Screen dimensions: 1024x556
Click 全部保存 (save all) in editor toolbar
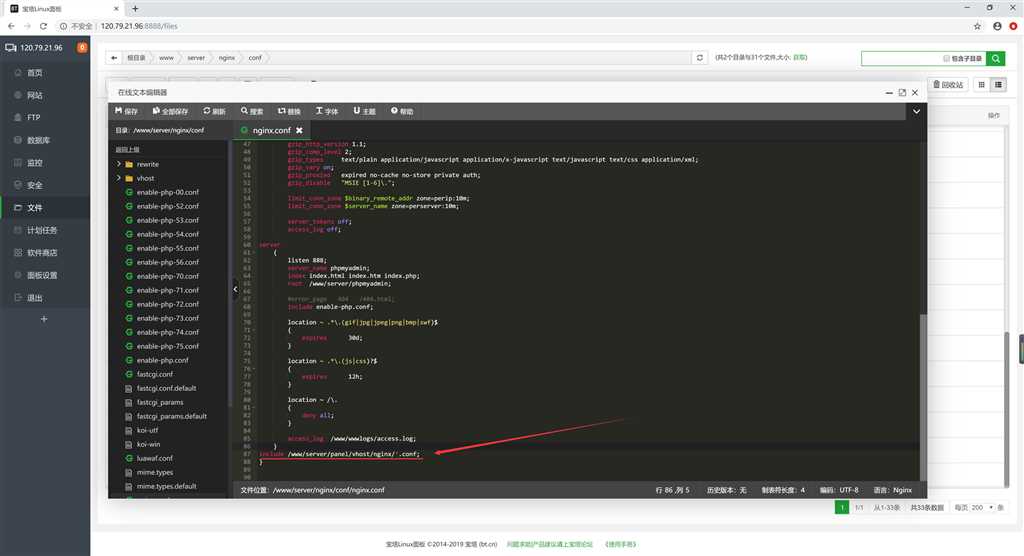click(x=170, y=111)
